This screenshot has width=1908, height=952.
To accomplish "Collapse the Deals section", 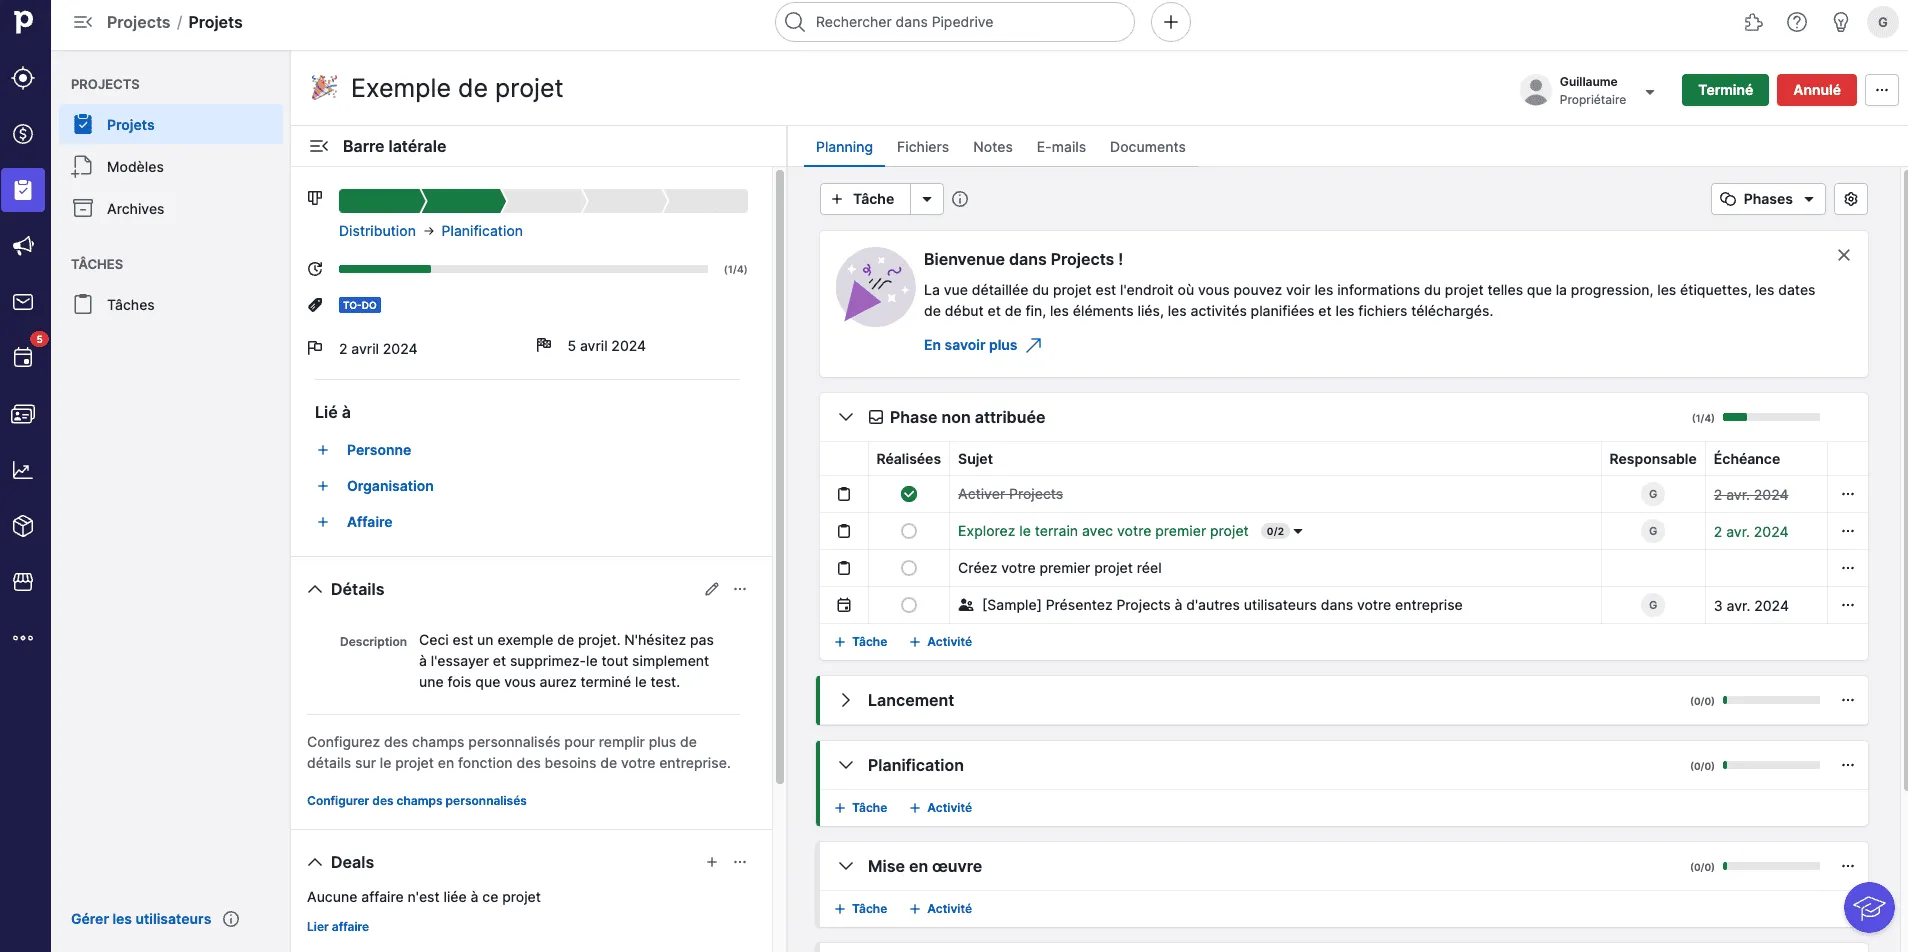I will coord(315,862).
